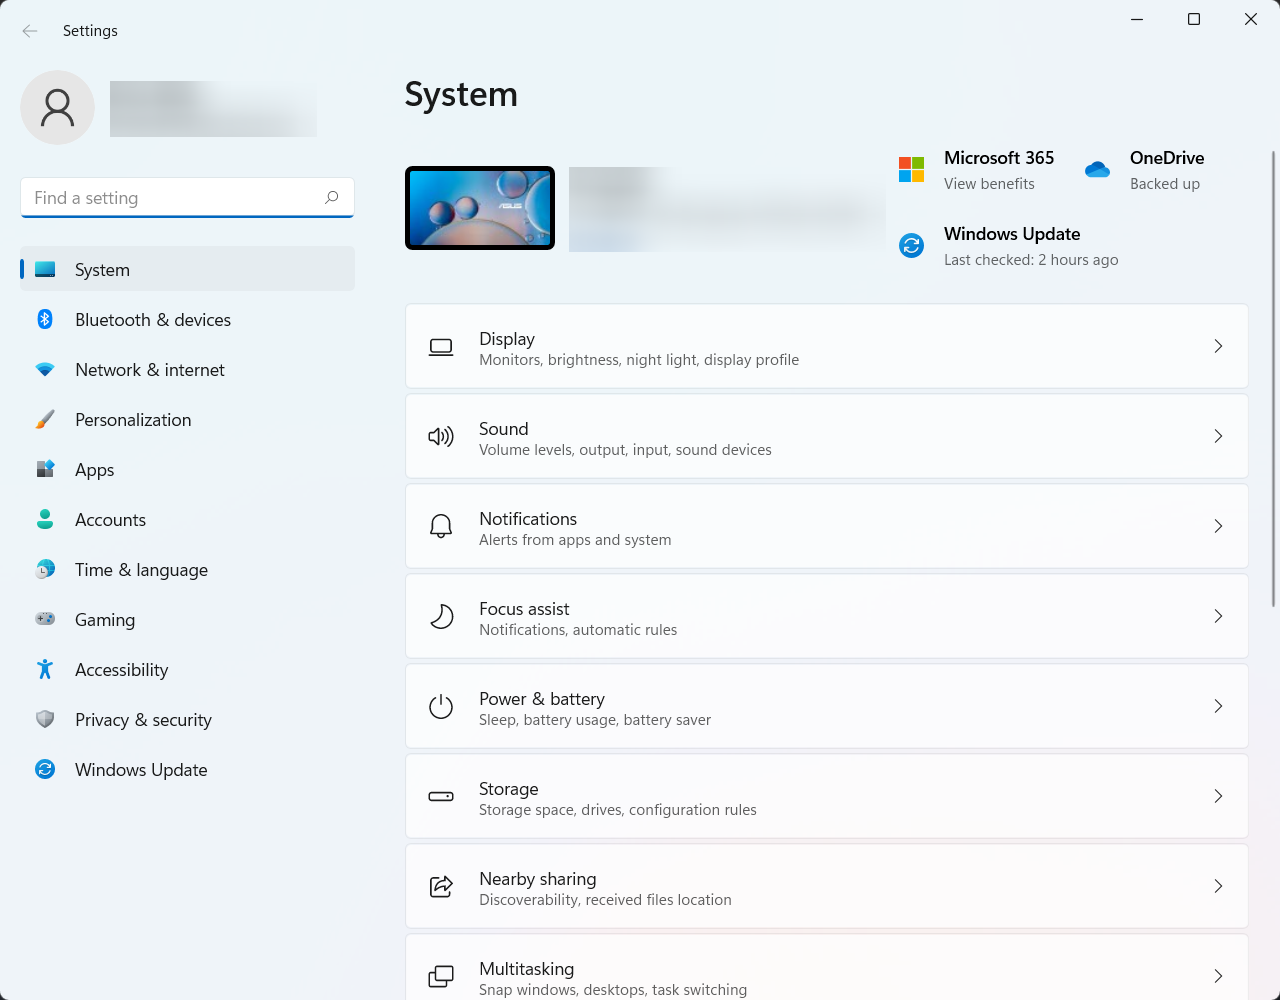The height and width of the screenshot is (1000, 1280).
Task: Click the back arrow at top left
Action: click(x=29, y=31)
